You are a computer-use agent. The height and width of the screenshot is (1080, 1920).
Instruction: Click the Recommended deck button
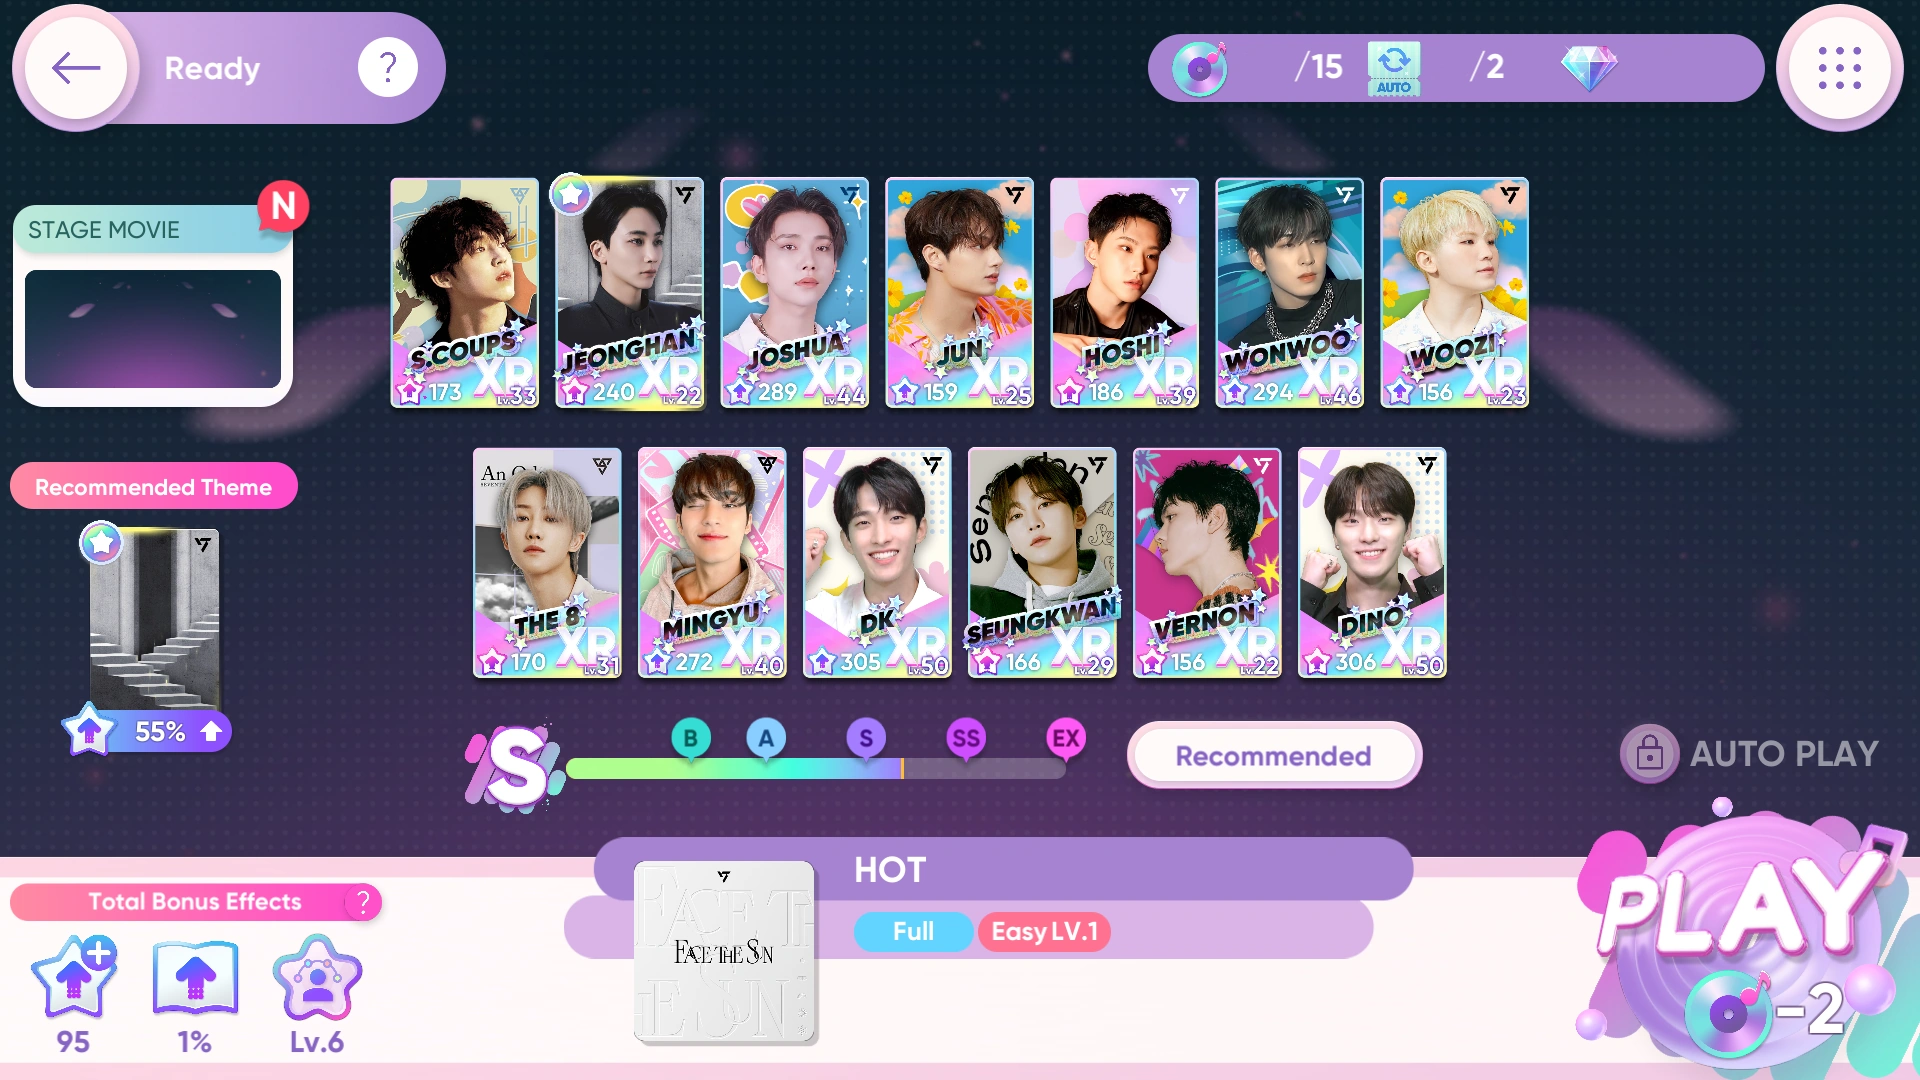click(1273, 756)
